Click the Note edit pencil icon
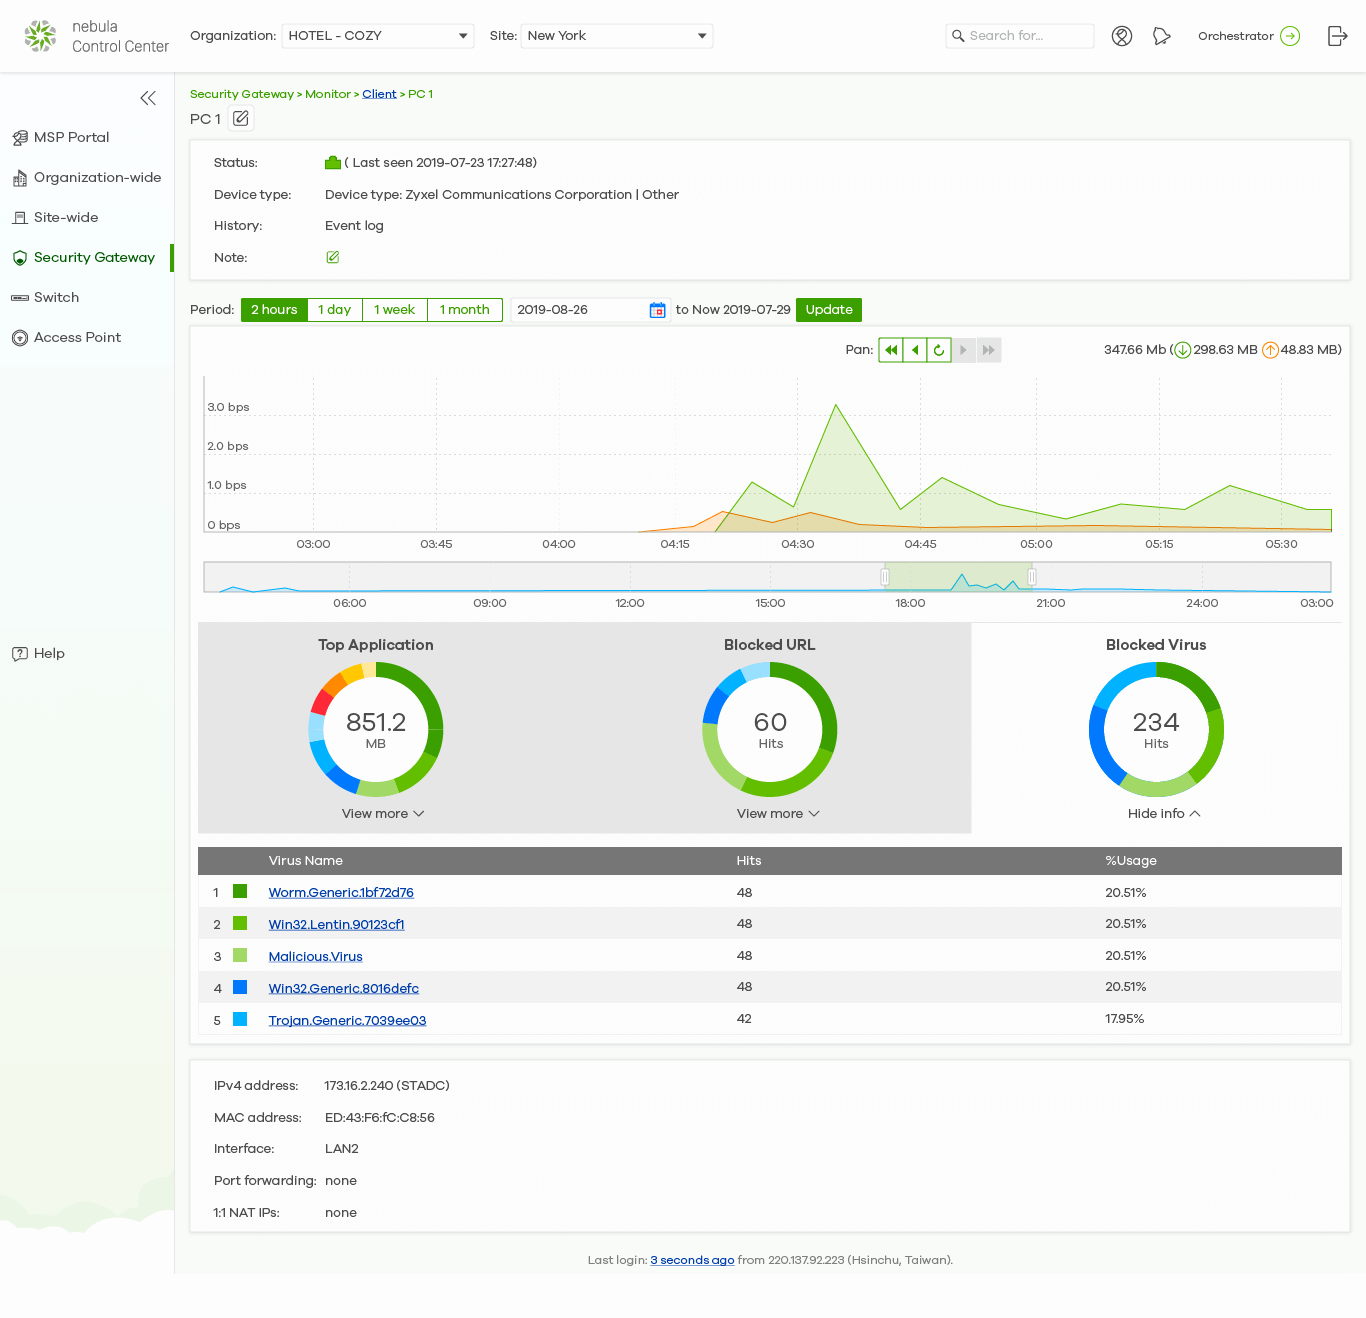1366x1318 pixels. (333, 257)
